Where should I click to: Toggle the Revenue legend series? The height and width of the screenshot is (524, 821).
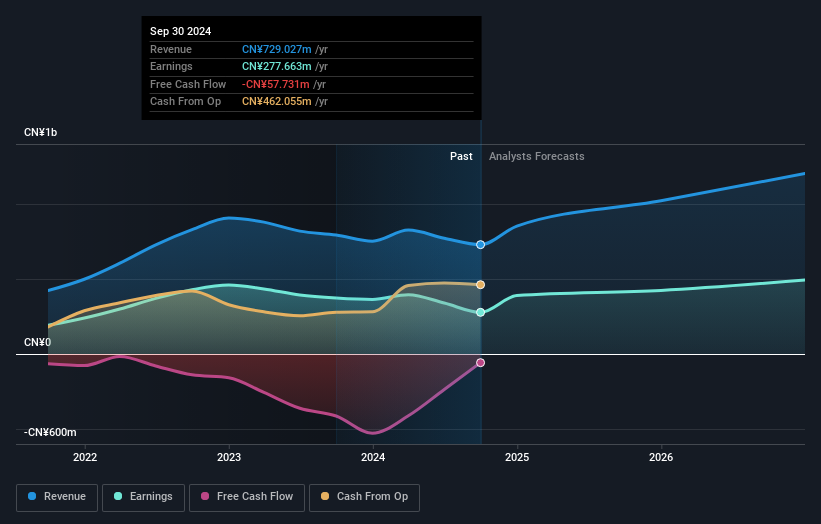pos(57,497)
